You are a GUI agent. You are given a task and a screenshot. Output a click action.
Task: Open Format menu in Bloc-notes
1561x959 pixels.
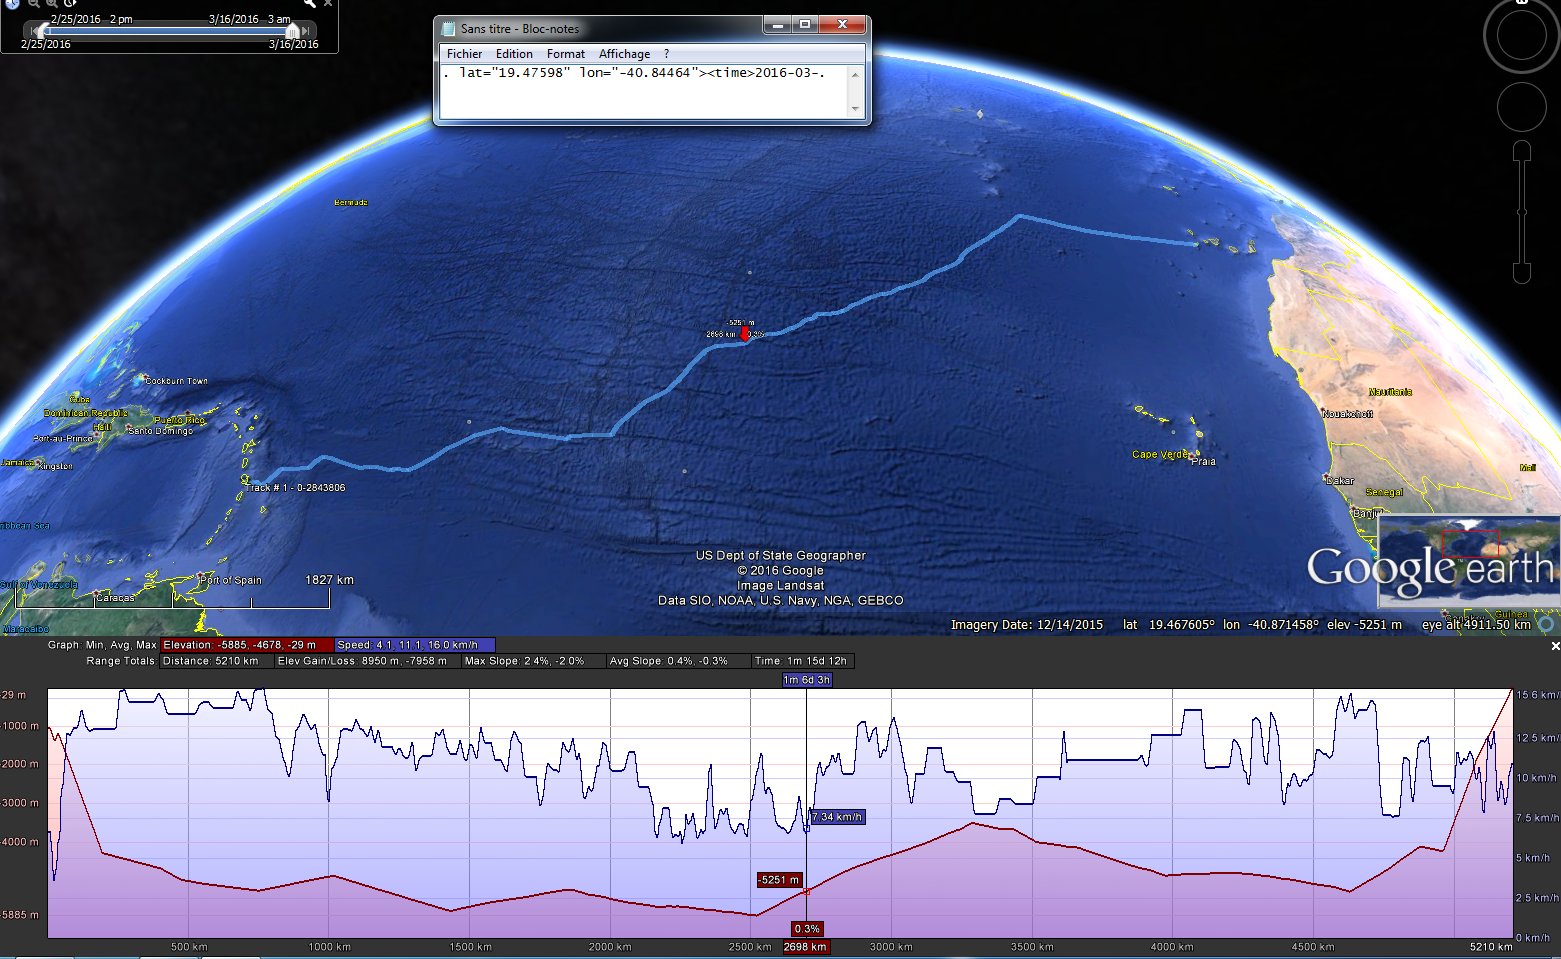[566, 54]
